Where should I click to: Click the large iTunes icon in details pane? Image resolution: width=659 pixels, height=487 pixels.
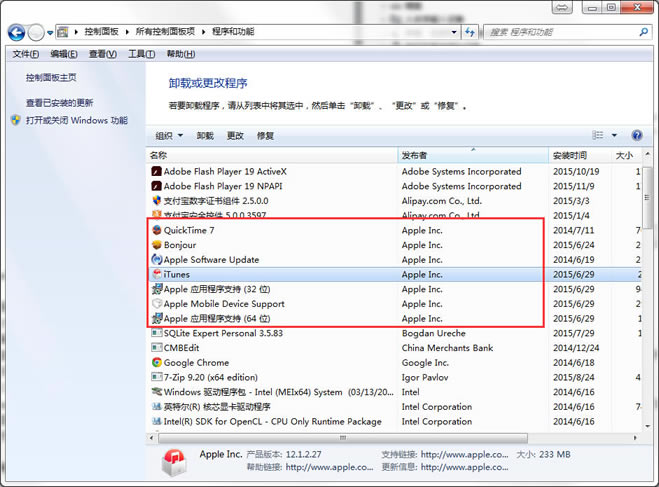tap(174, 461)
